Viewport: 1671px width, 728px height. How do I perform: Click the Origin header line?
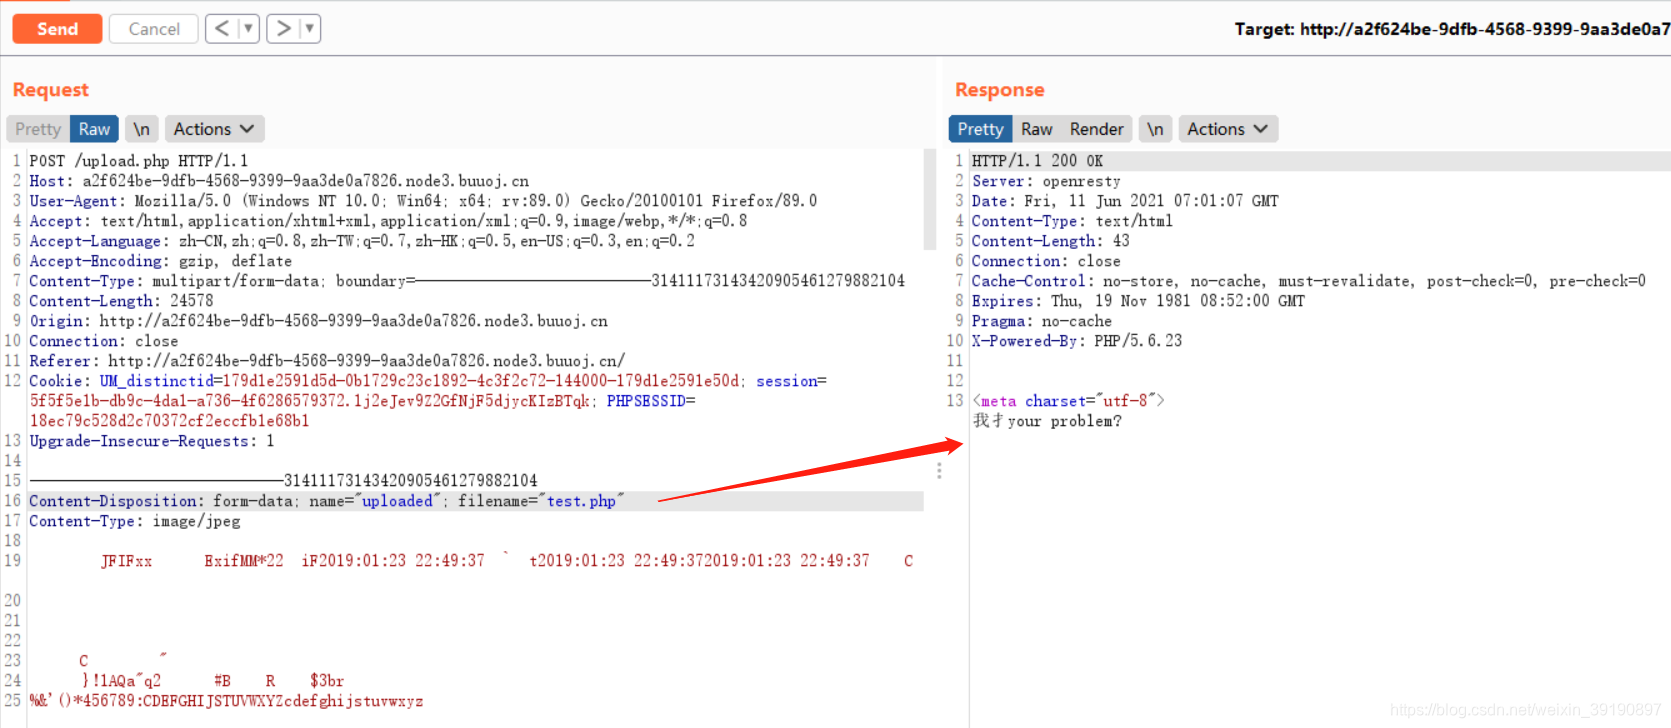click(318, 321)
